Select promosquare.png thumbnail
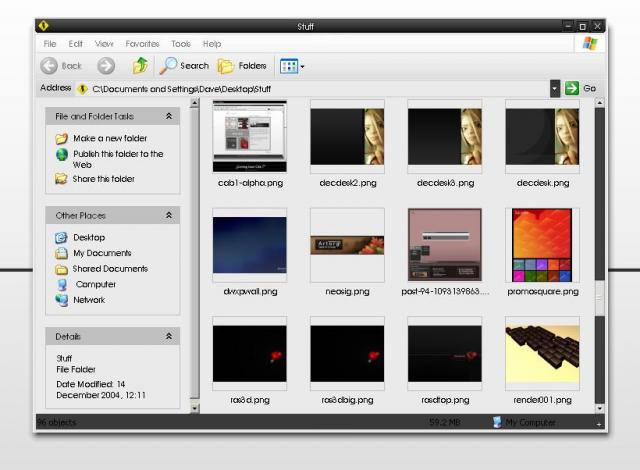 pyautogui.click(x=542, y=245)
